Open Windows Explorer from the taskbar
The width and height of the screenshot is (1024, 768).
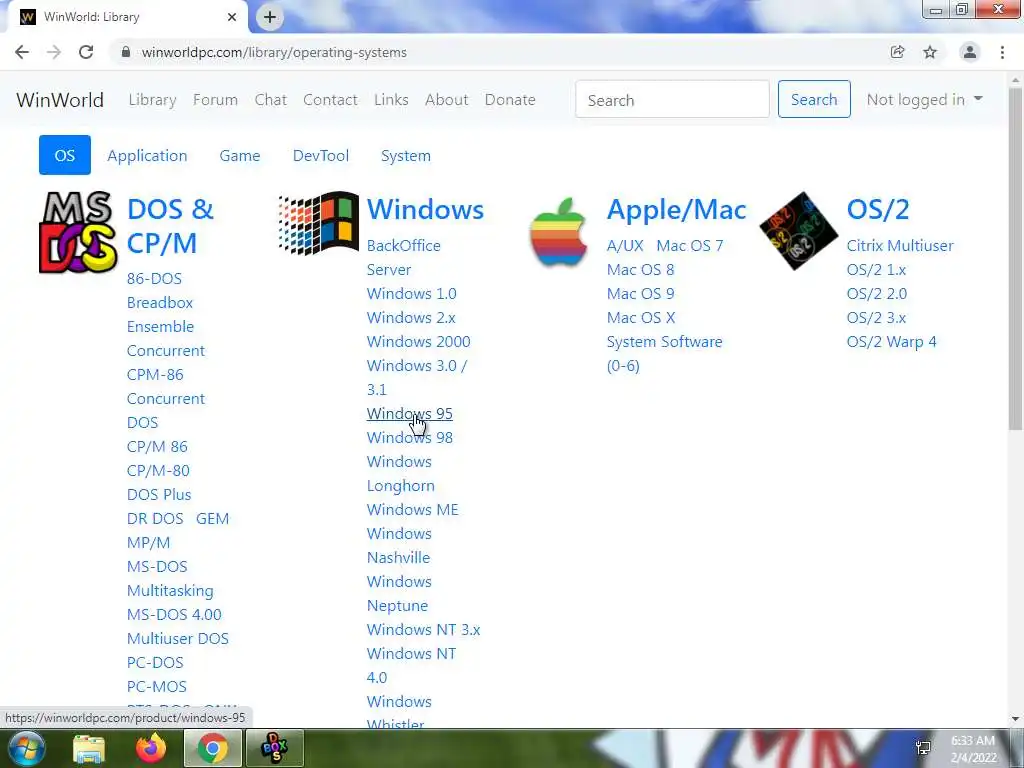coord(89,748)
